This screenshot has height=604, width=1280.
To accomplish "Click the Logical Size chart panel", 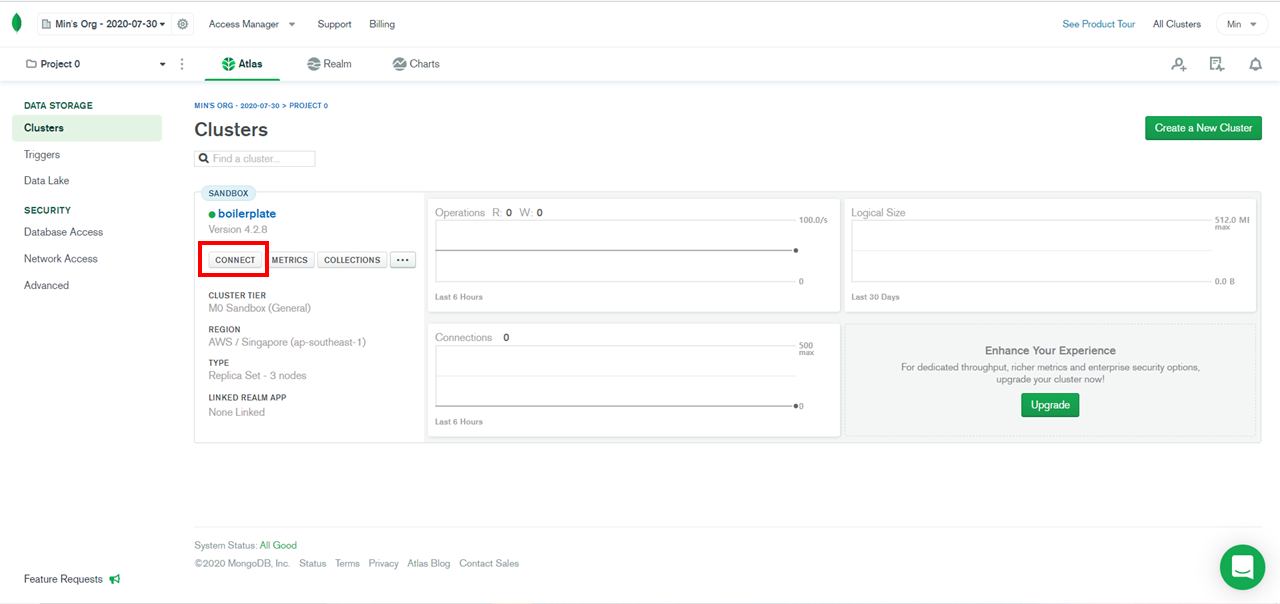I will click(x=1049, y=255).
